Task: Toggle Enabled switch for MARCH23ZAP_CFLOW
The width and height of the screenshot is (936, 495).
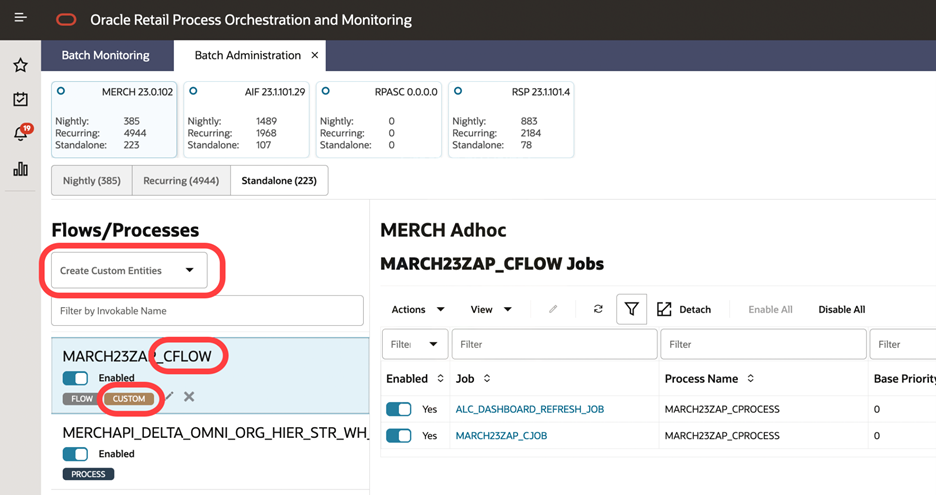Action: click(x=75, y=378)
